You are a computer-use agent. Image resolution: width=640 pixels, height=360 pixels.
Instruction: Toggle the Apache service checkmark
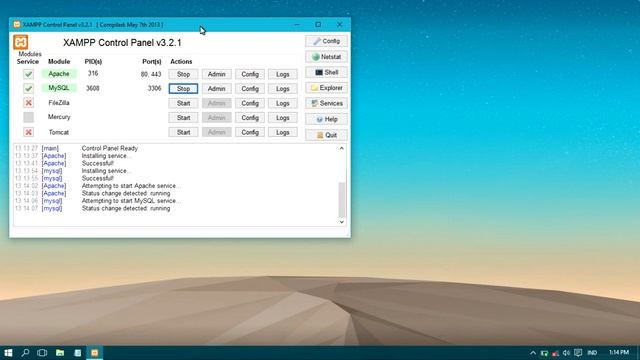click(28, 74)
